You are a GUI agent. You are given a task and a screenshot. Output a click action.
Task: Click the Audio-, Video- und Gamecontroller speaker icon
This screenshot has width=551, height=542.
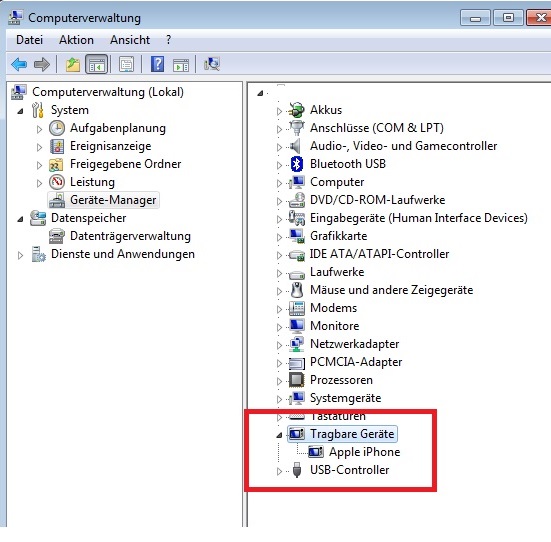click(x=296, y=146)
